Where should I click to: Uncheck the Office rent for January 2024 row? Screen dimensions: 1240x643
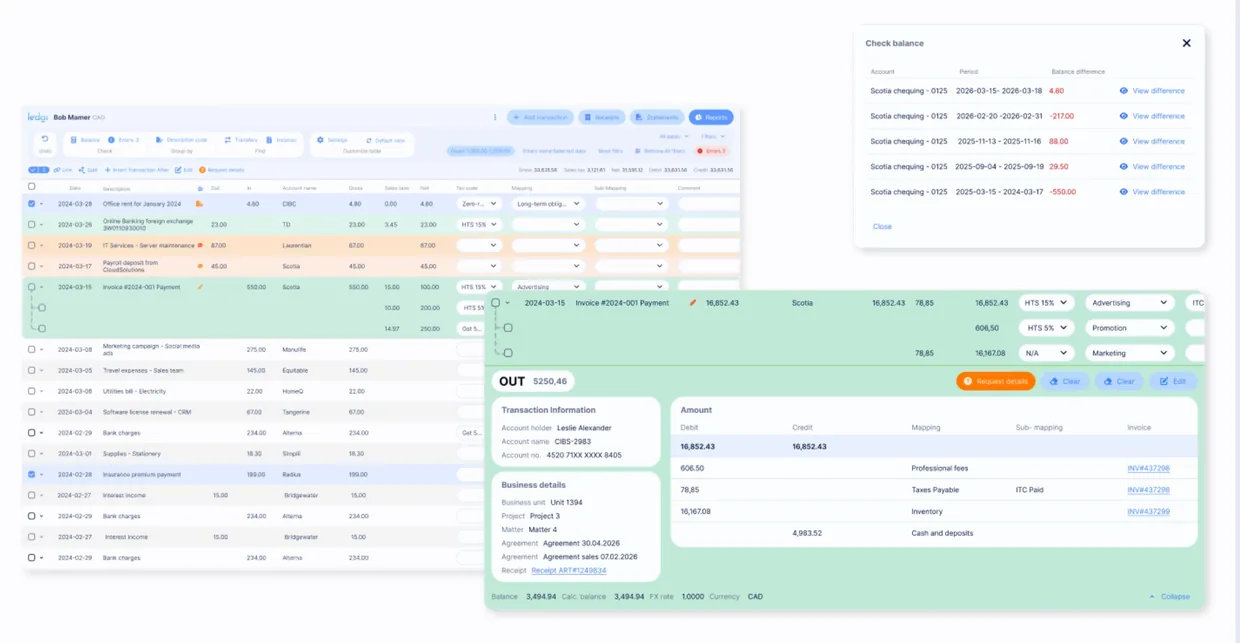[x=31, y=204]
